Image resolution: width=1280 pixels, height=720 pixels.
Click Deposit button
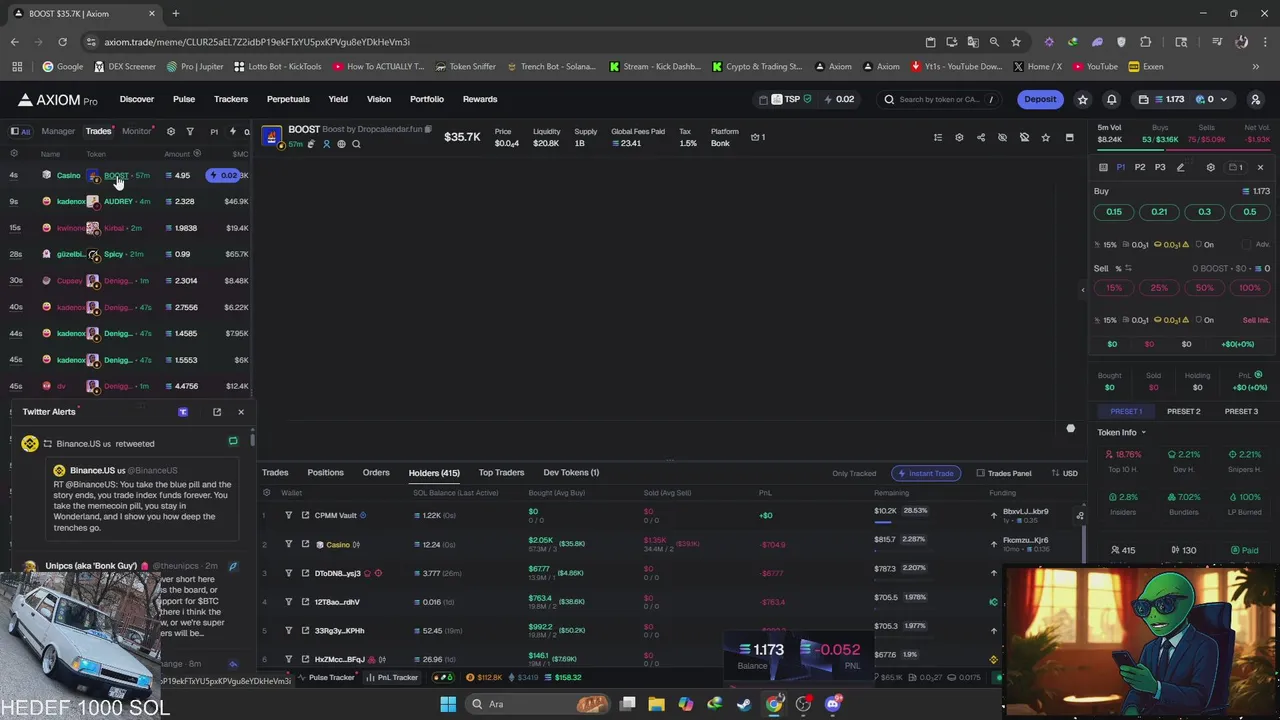click(1040, 99)
